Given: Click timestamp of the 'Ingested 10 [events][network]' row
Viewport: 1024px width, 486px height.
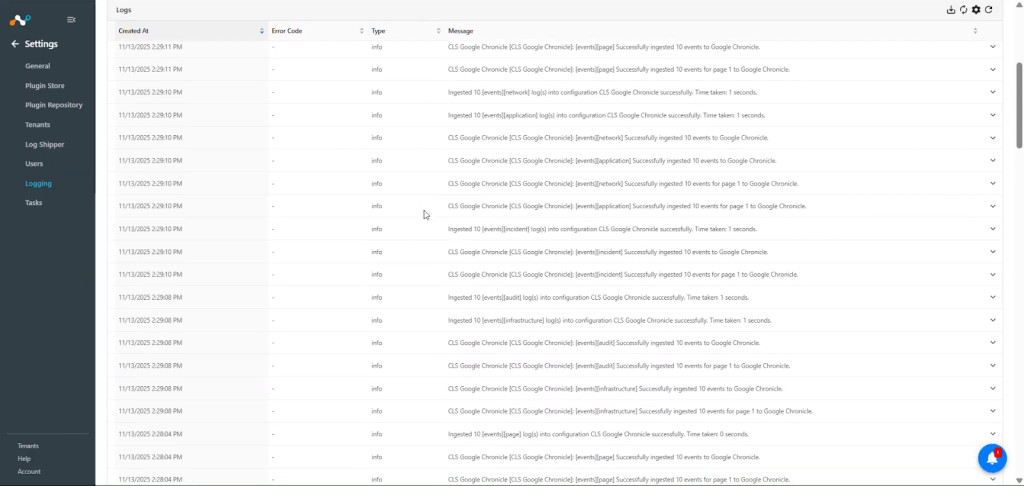Looking at the screenshot, I should [x=150, y=92].
